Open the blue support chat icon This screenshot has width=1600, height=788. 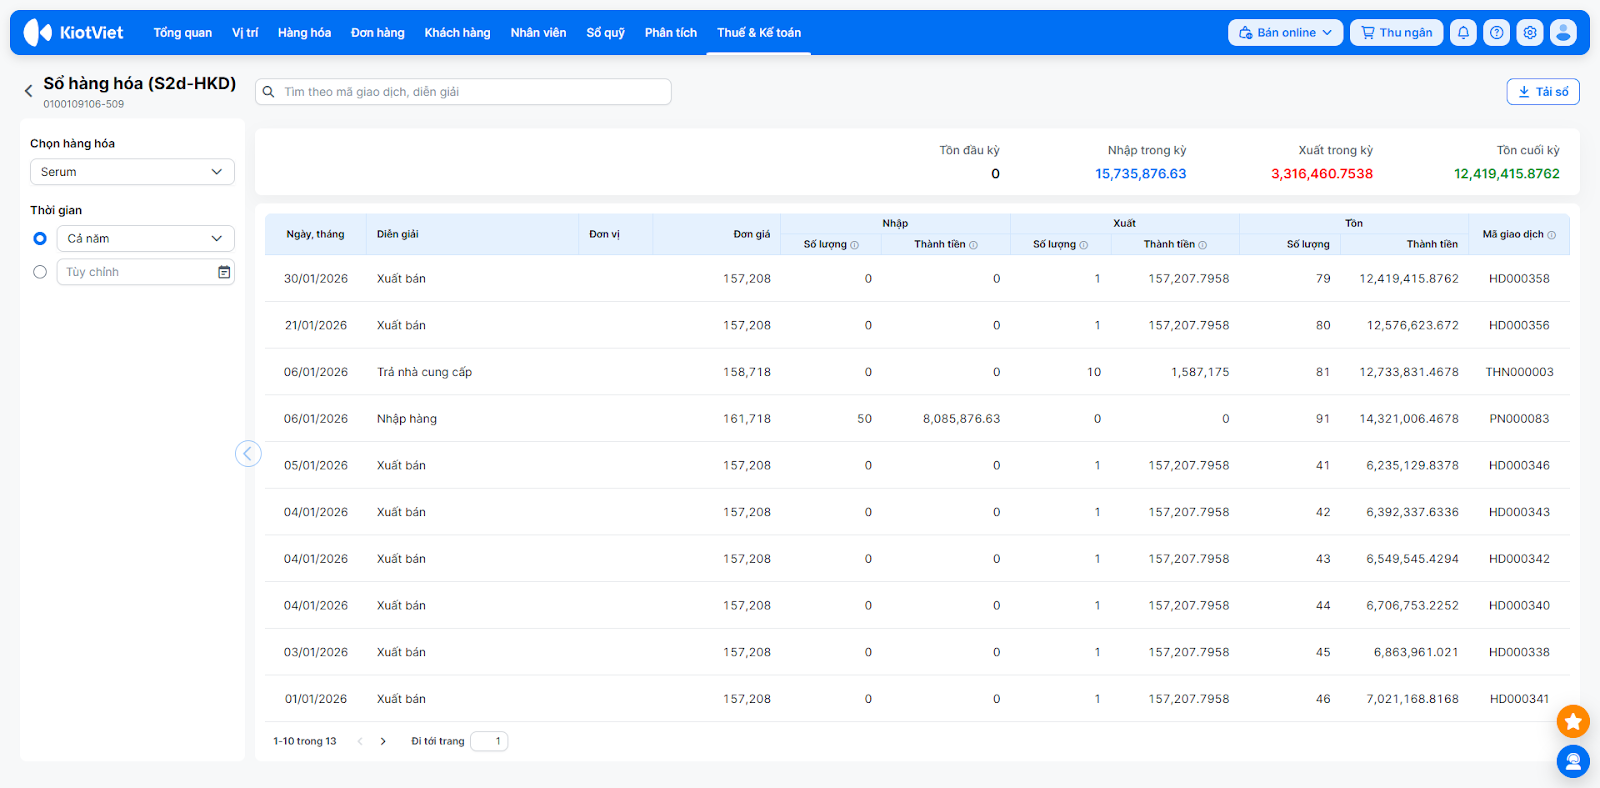click(1573, 762)
